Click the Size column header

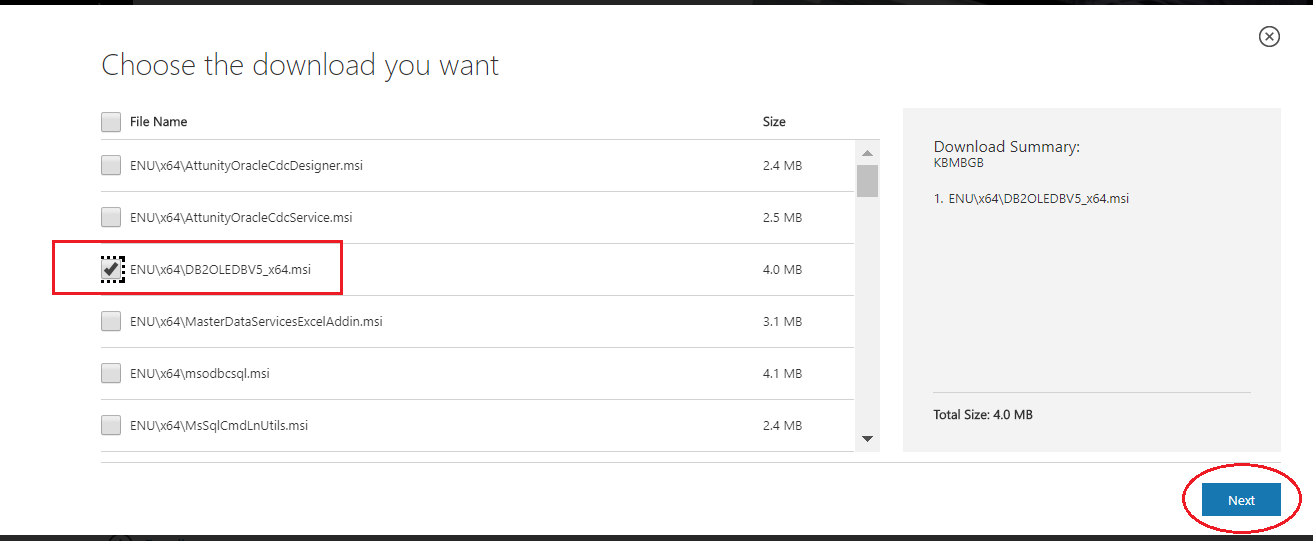tap(774, 122)
